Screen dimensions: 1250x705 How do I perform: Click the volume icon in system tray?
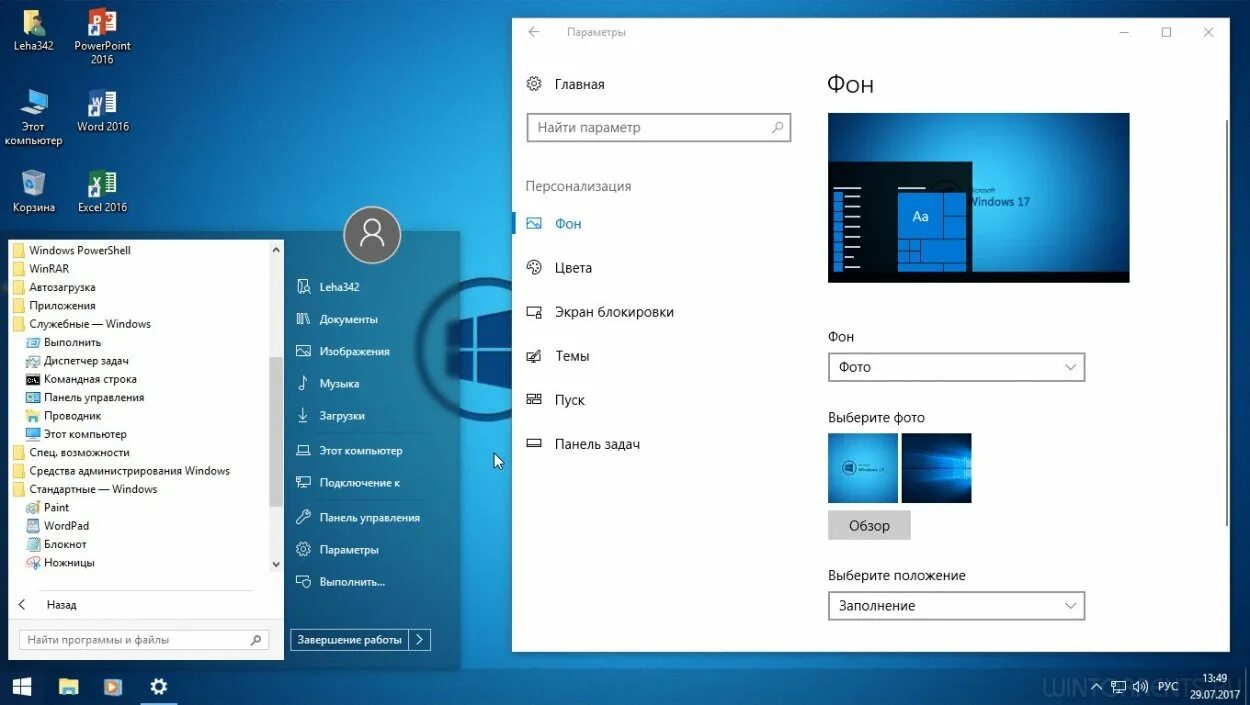[x=1141, y=687]
